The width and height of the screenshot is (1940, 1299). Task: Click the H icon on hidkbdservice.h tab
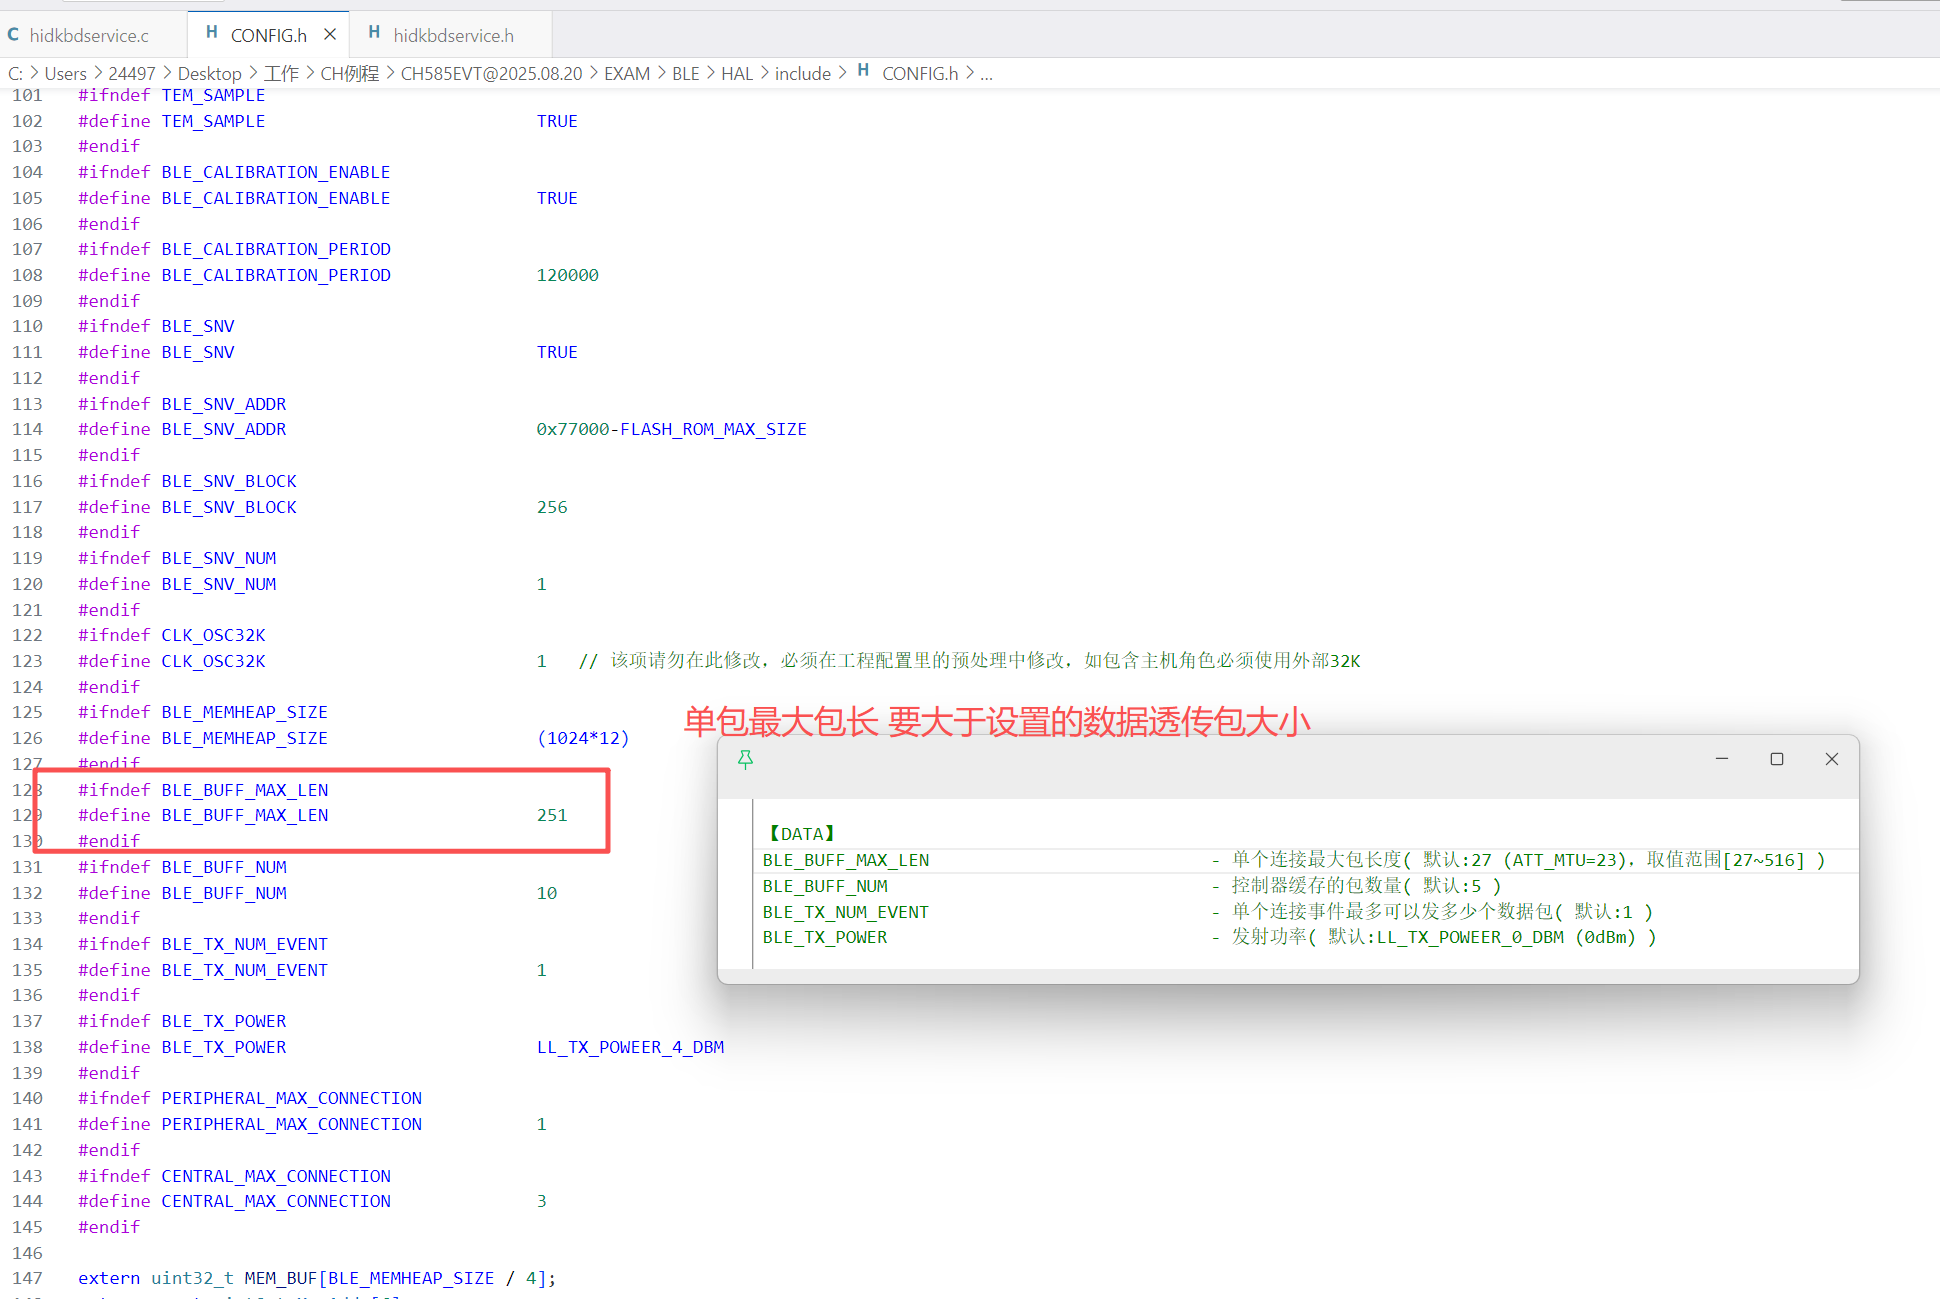click(374, 33)
